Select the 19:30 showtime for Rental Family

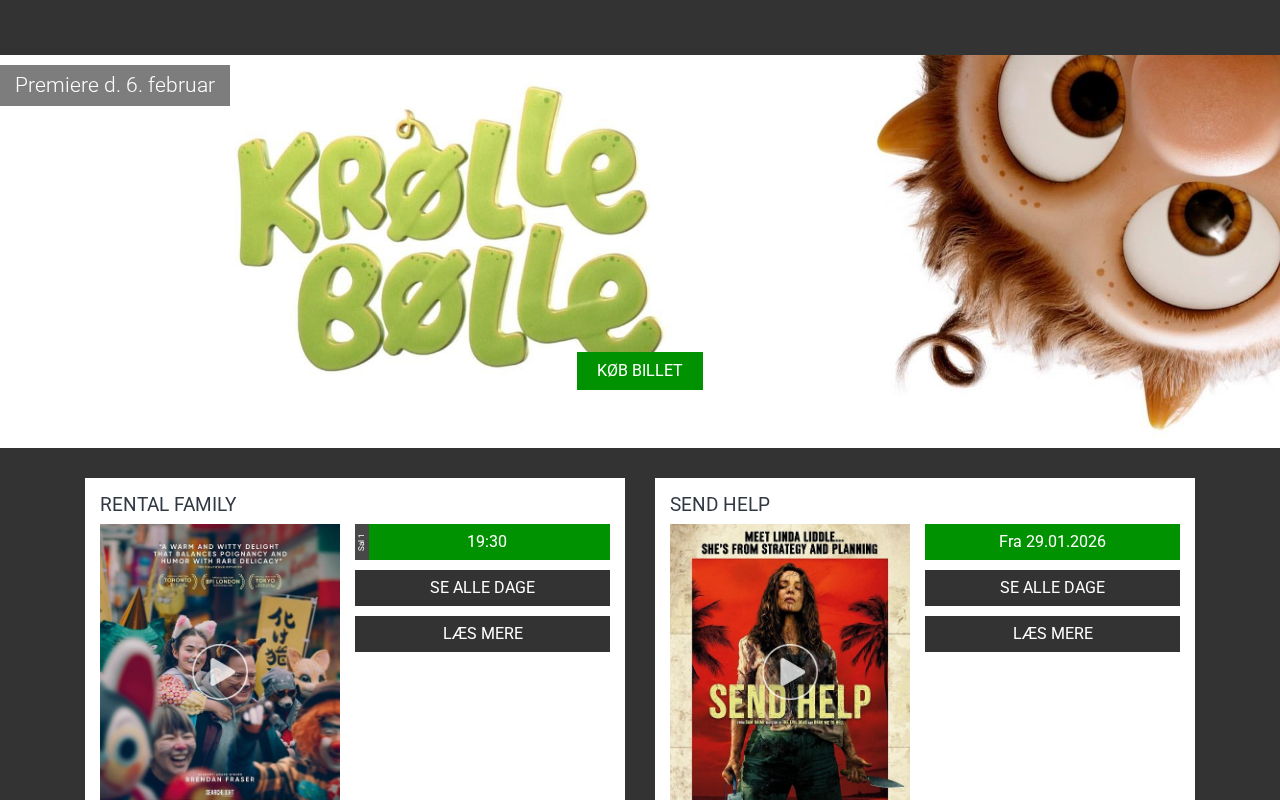click(489, 542)
